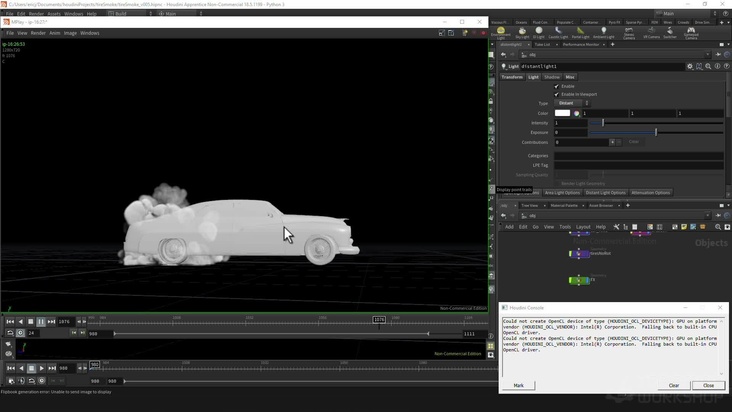Click the parameter gear settings icon
732x412 pixels.
pos(689,66)
